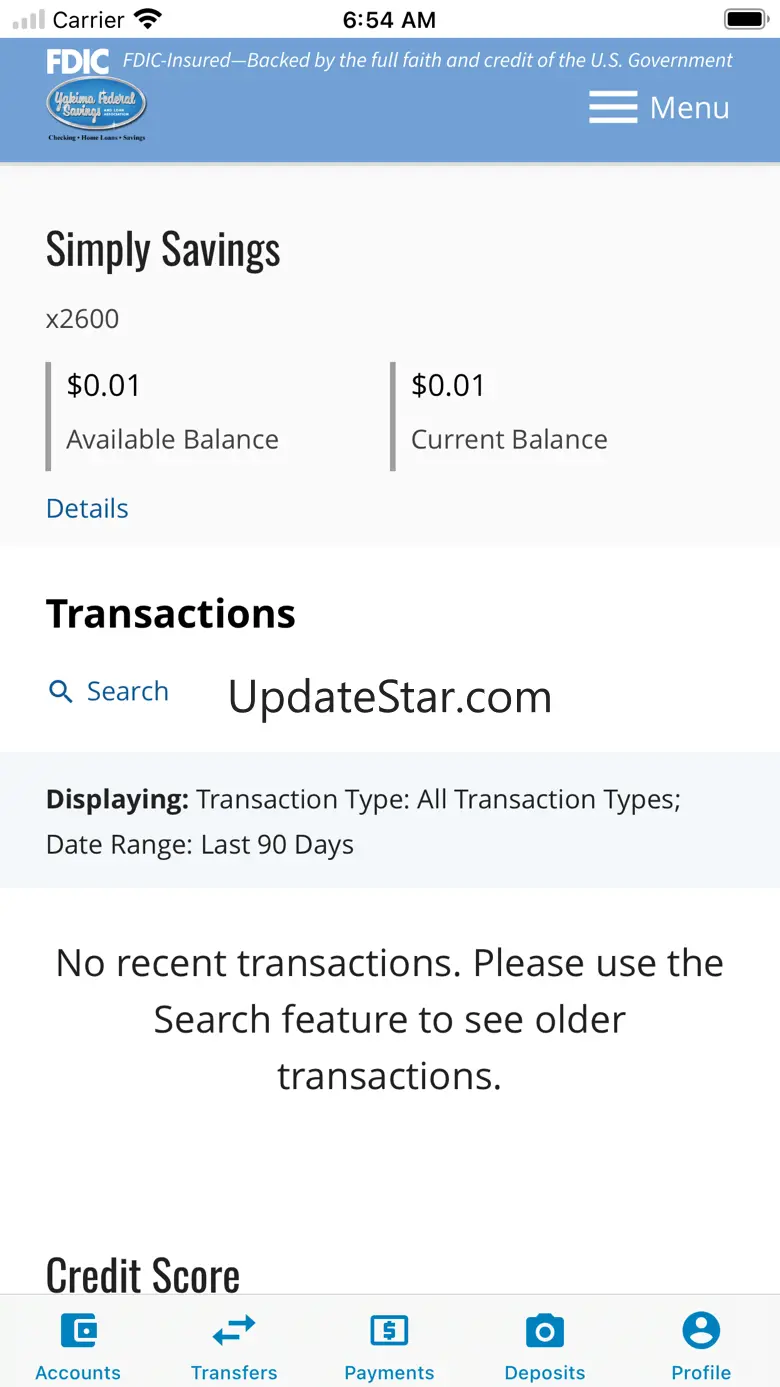The image size is (780, 1387).
Task: Click the FDIC-Insured disclaimer text
Action: (427, 60)
